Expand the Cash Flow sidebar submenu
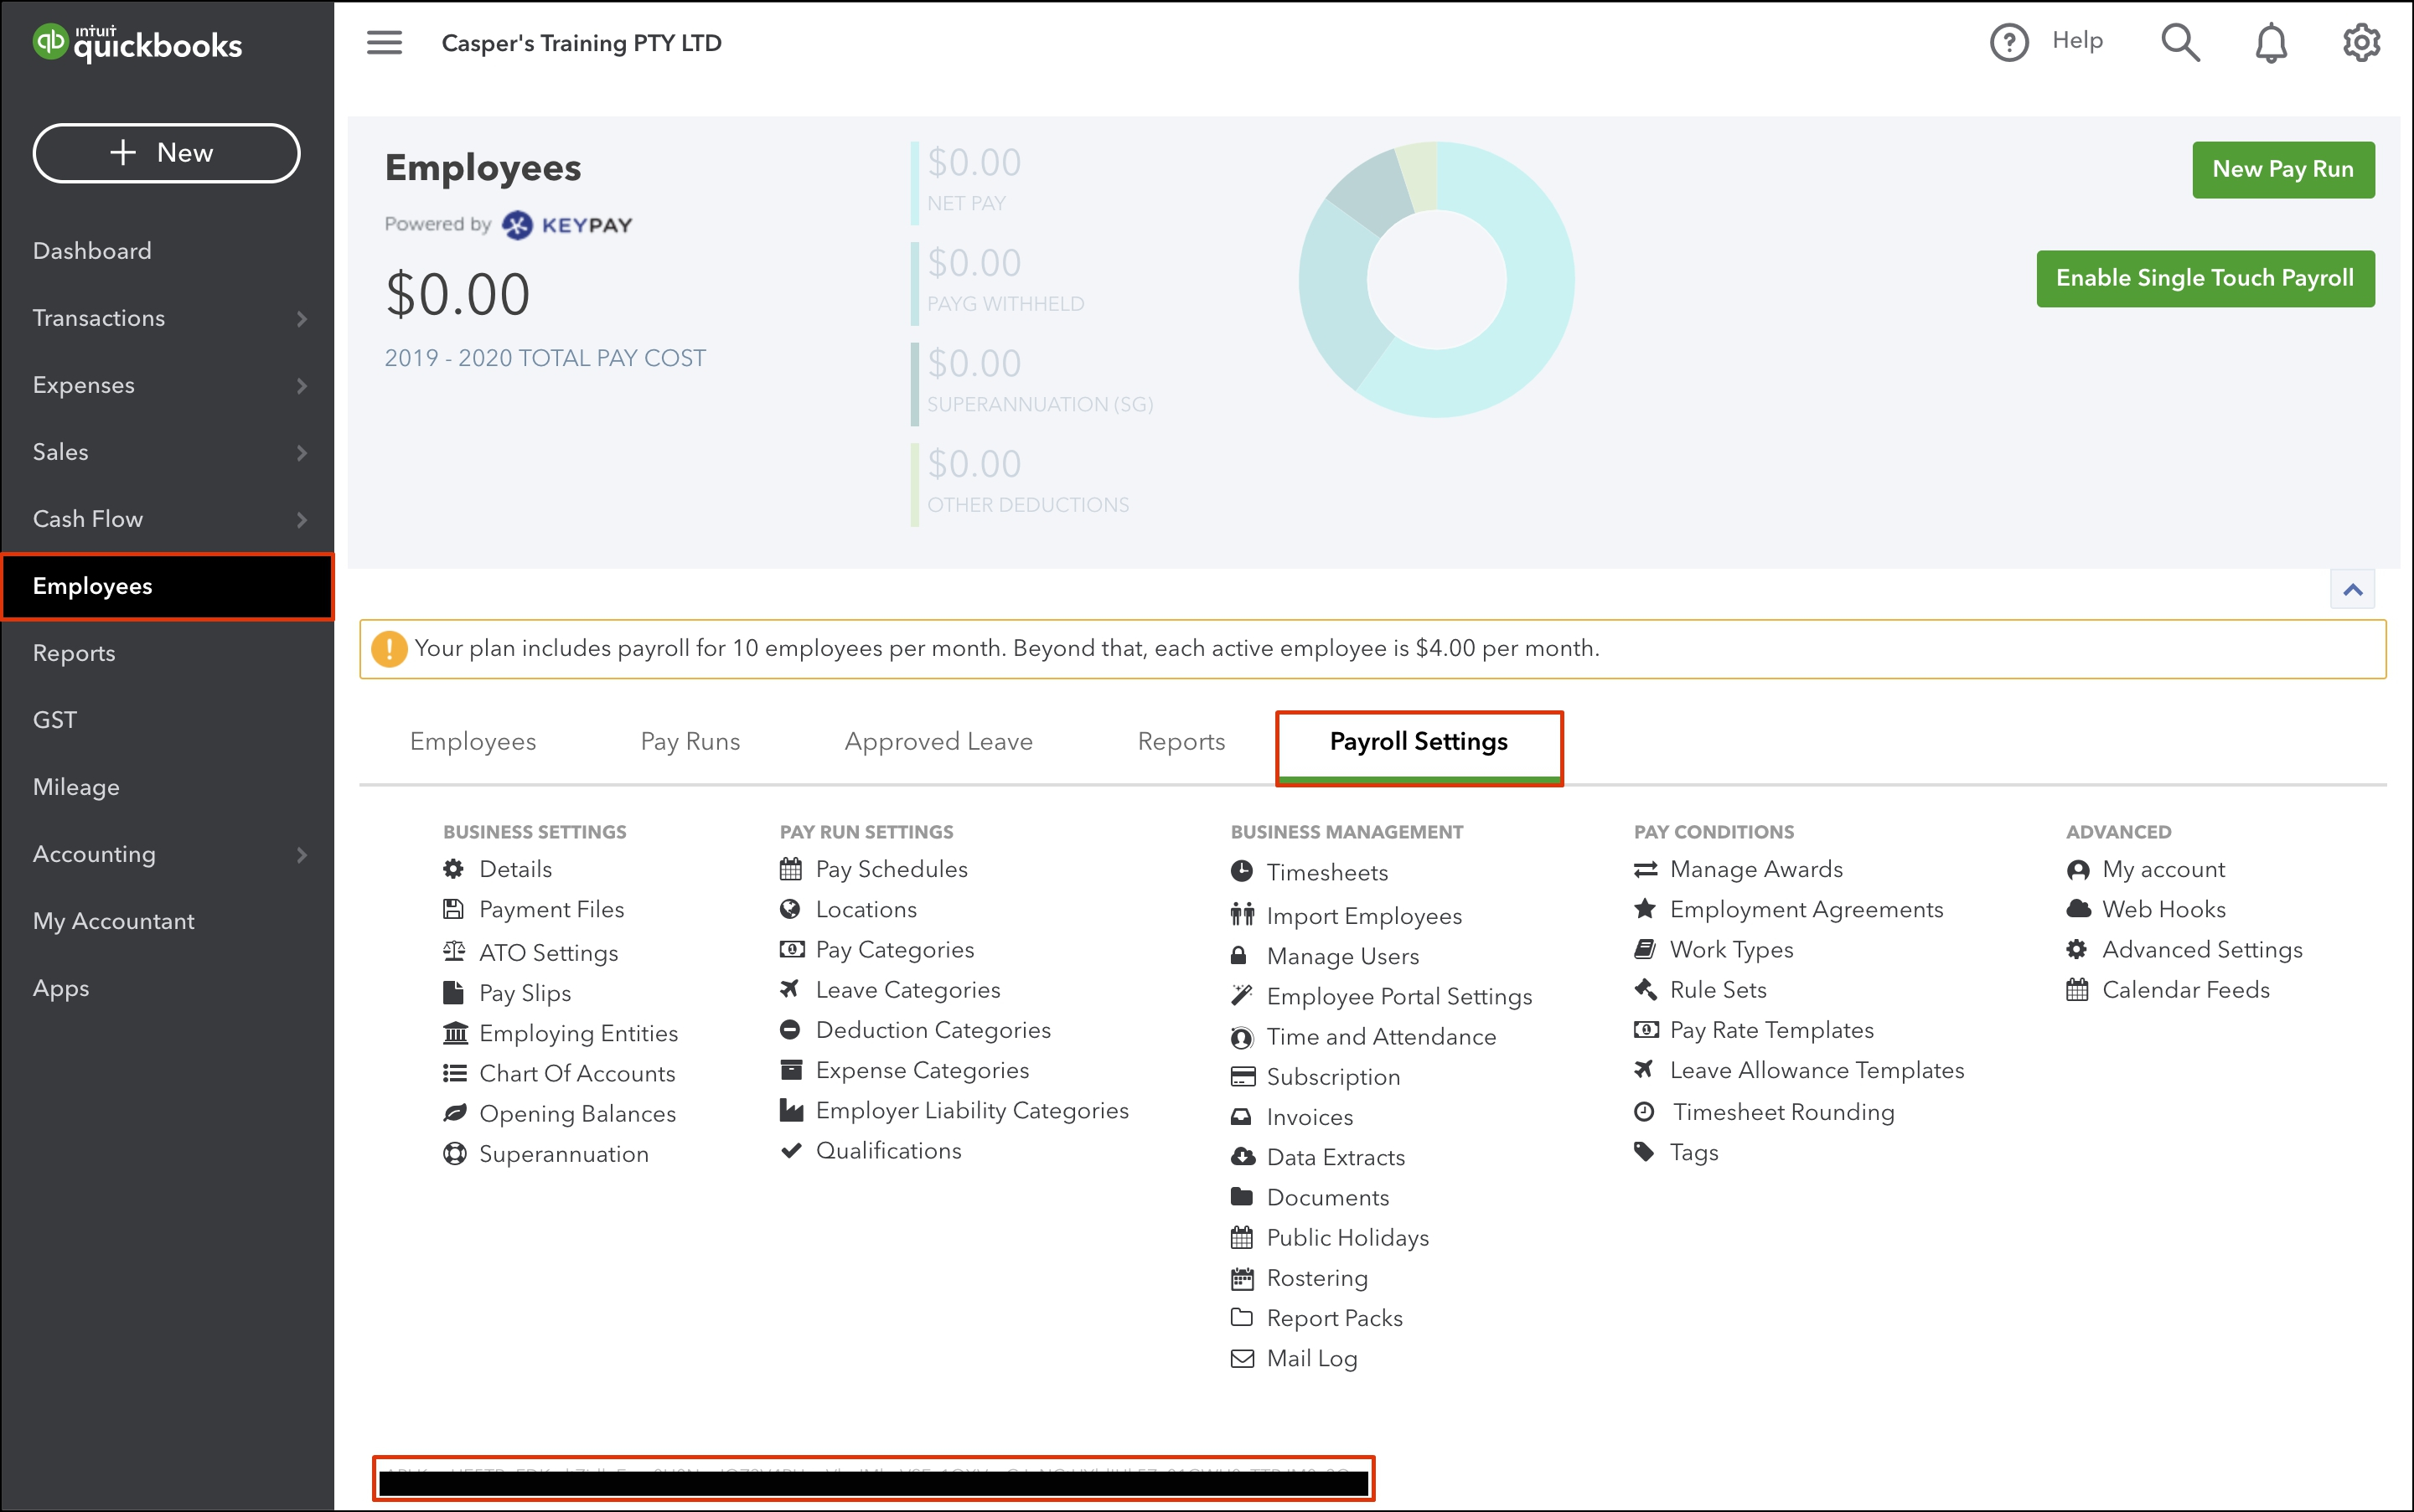This screenshot has height=1512, width=2414. [x=301, y=520]
